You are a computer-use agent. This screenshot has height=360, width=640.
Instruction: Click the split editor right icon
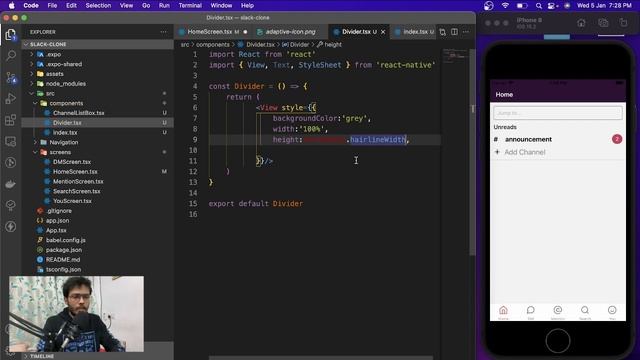pyautogui.click(x=454, y=31)
